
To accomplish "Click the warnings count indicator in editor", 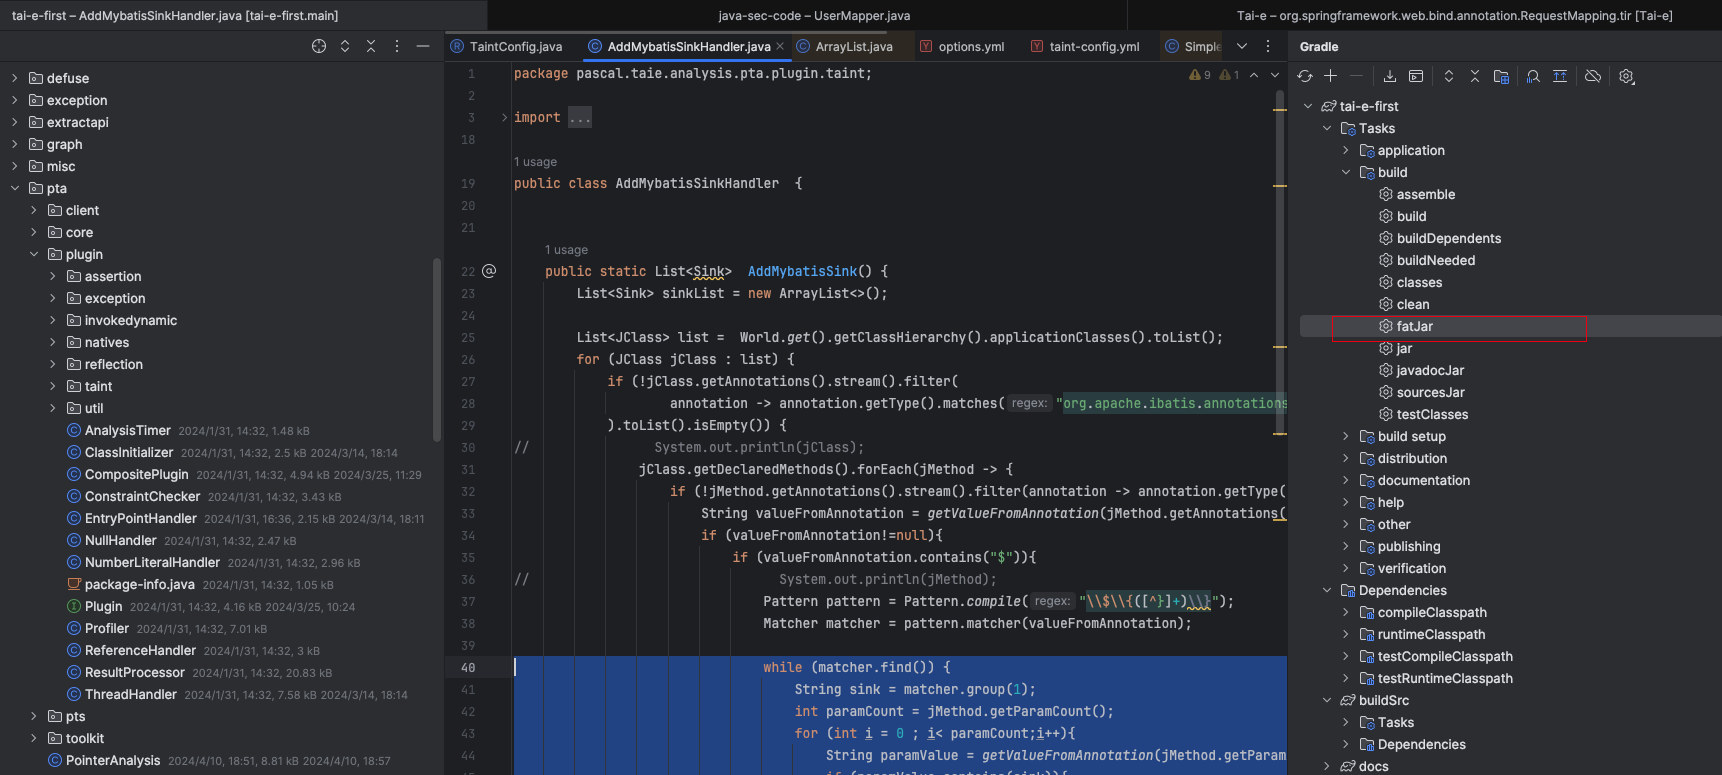I will [x=1200, y=75].
